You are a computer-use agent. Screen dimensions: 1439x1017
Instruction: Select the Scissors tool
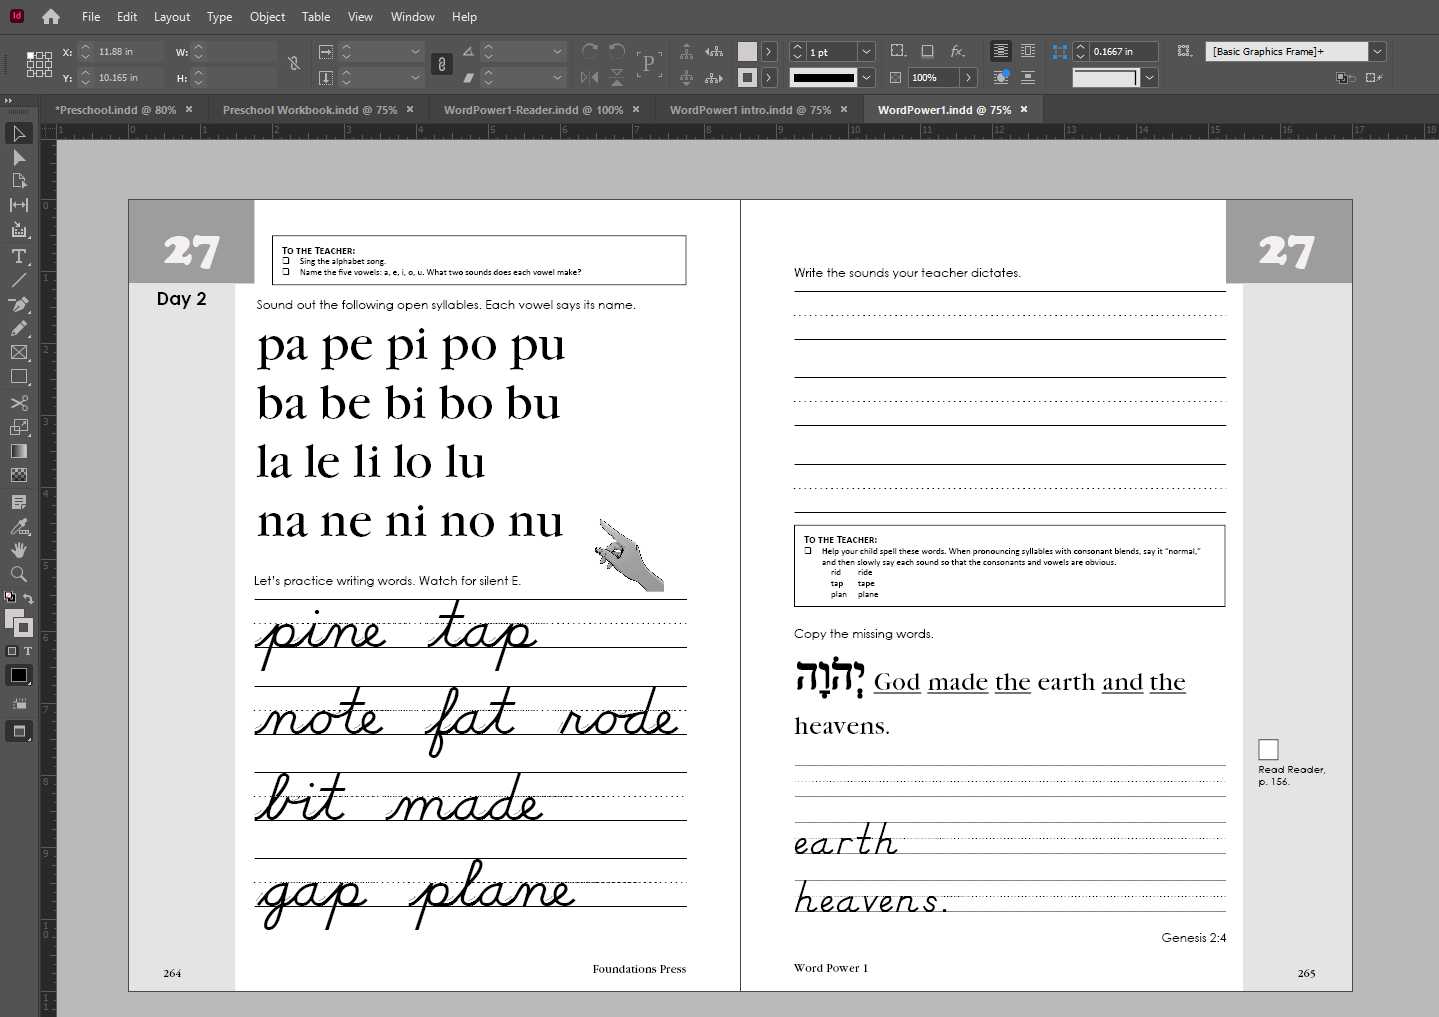19,403
